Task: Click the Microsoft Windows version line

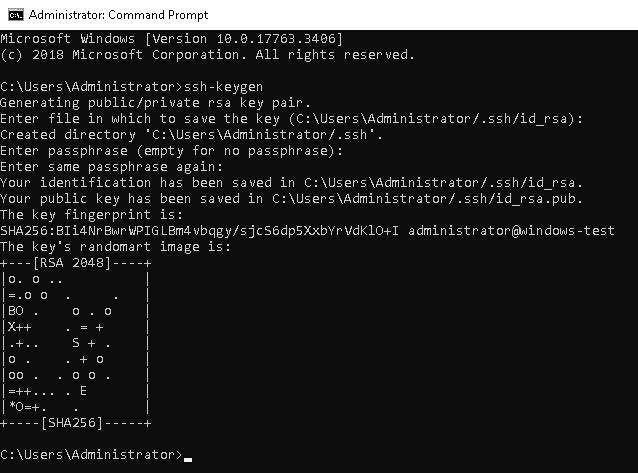Action: click(x=172, y=38)
